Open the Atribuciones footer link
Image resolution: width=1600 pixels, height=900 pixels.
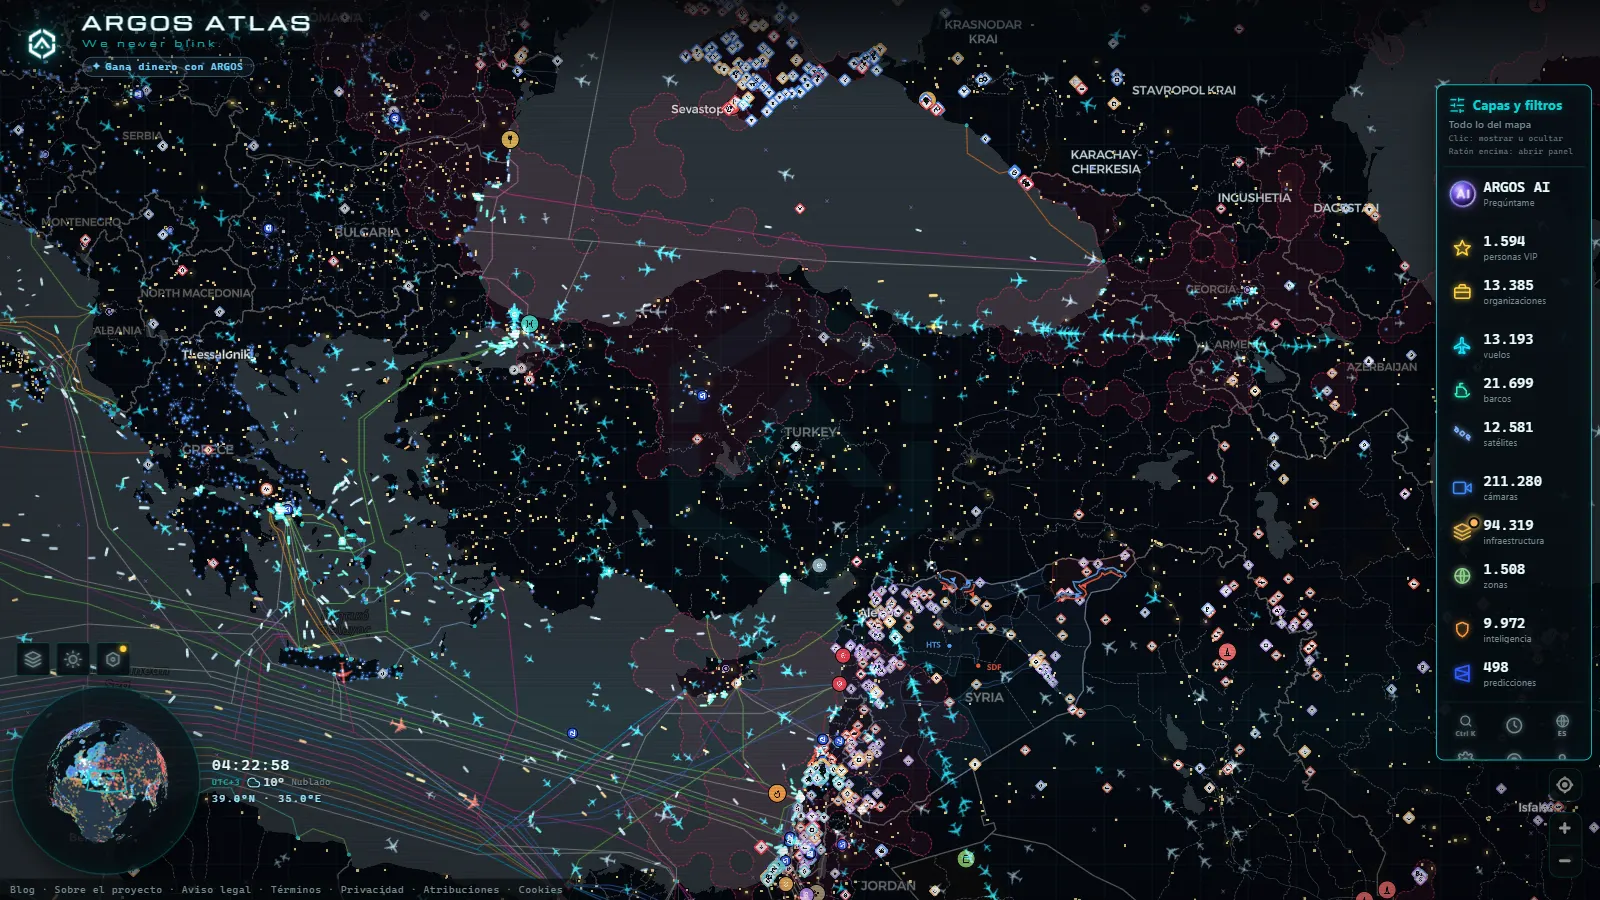(461, 889)
